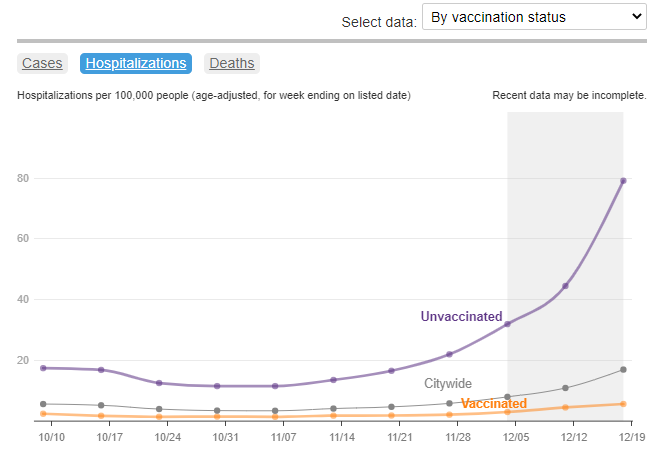Click the Unvaccinated data point for 12/19
This screenshot has width=660, height=471.
623,181
